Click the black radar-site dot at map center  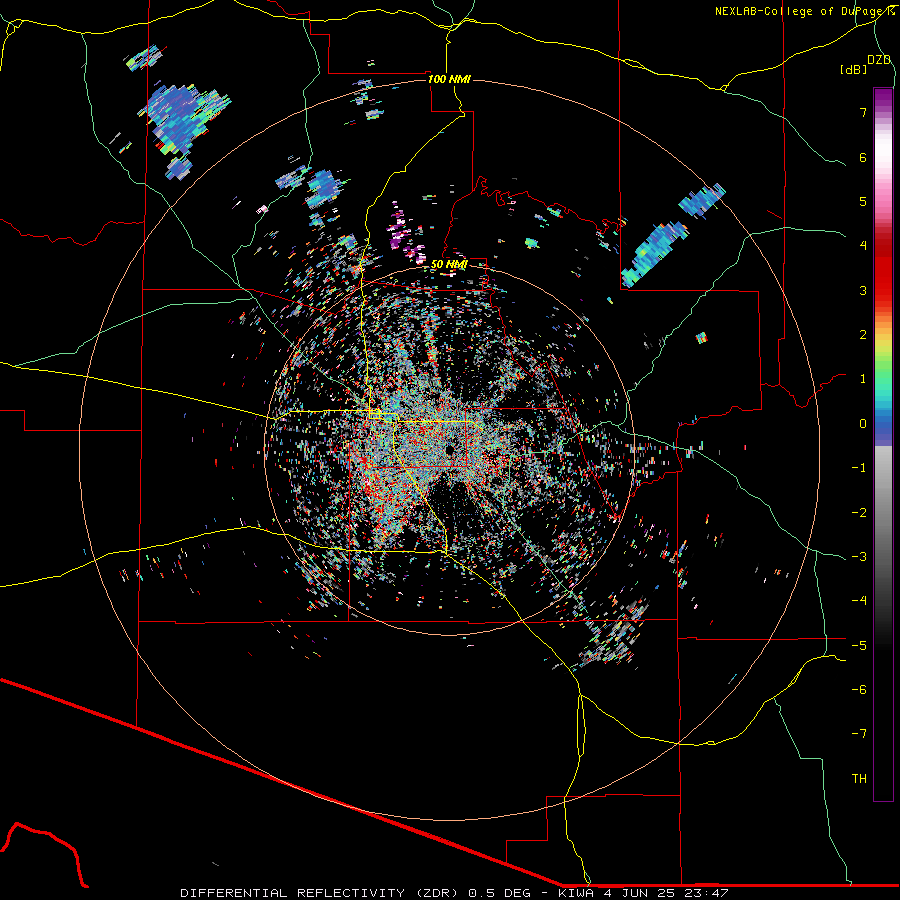coord(450,449)
